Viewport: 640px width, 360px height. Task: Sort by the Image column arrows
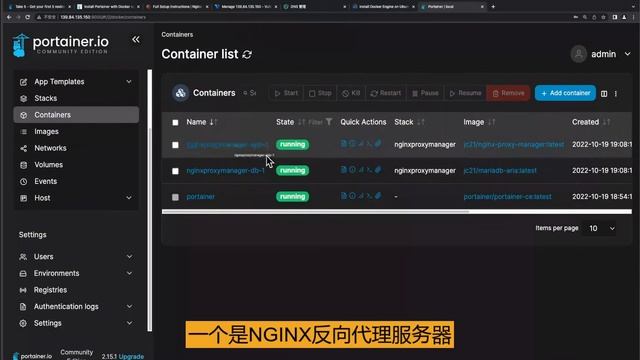[491, 122]
